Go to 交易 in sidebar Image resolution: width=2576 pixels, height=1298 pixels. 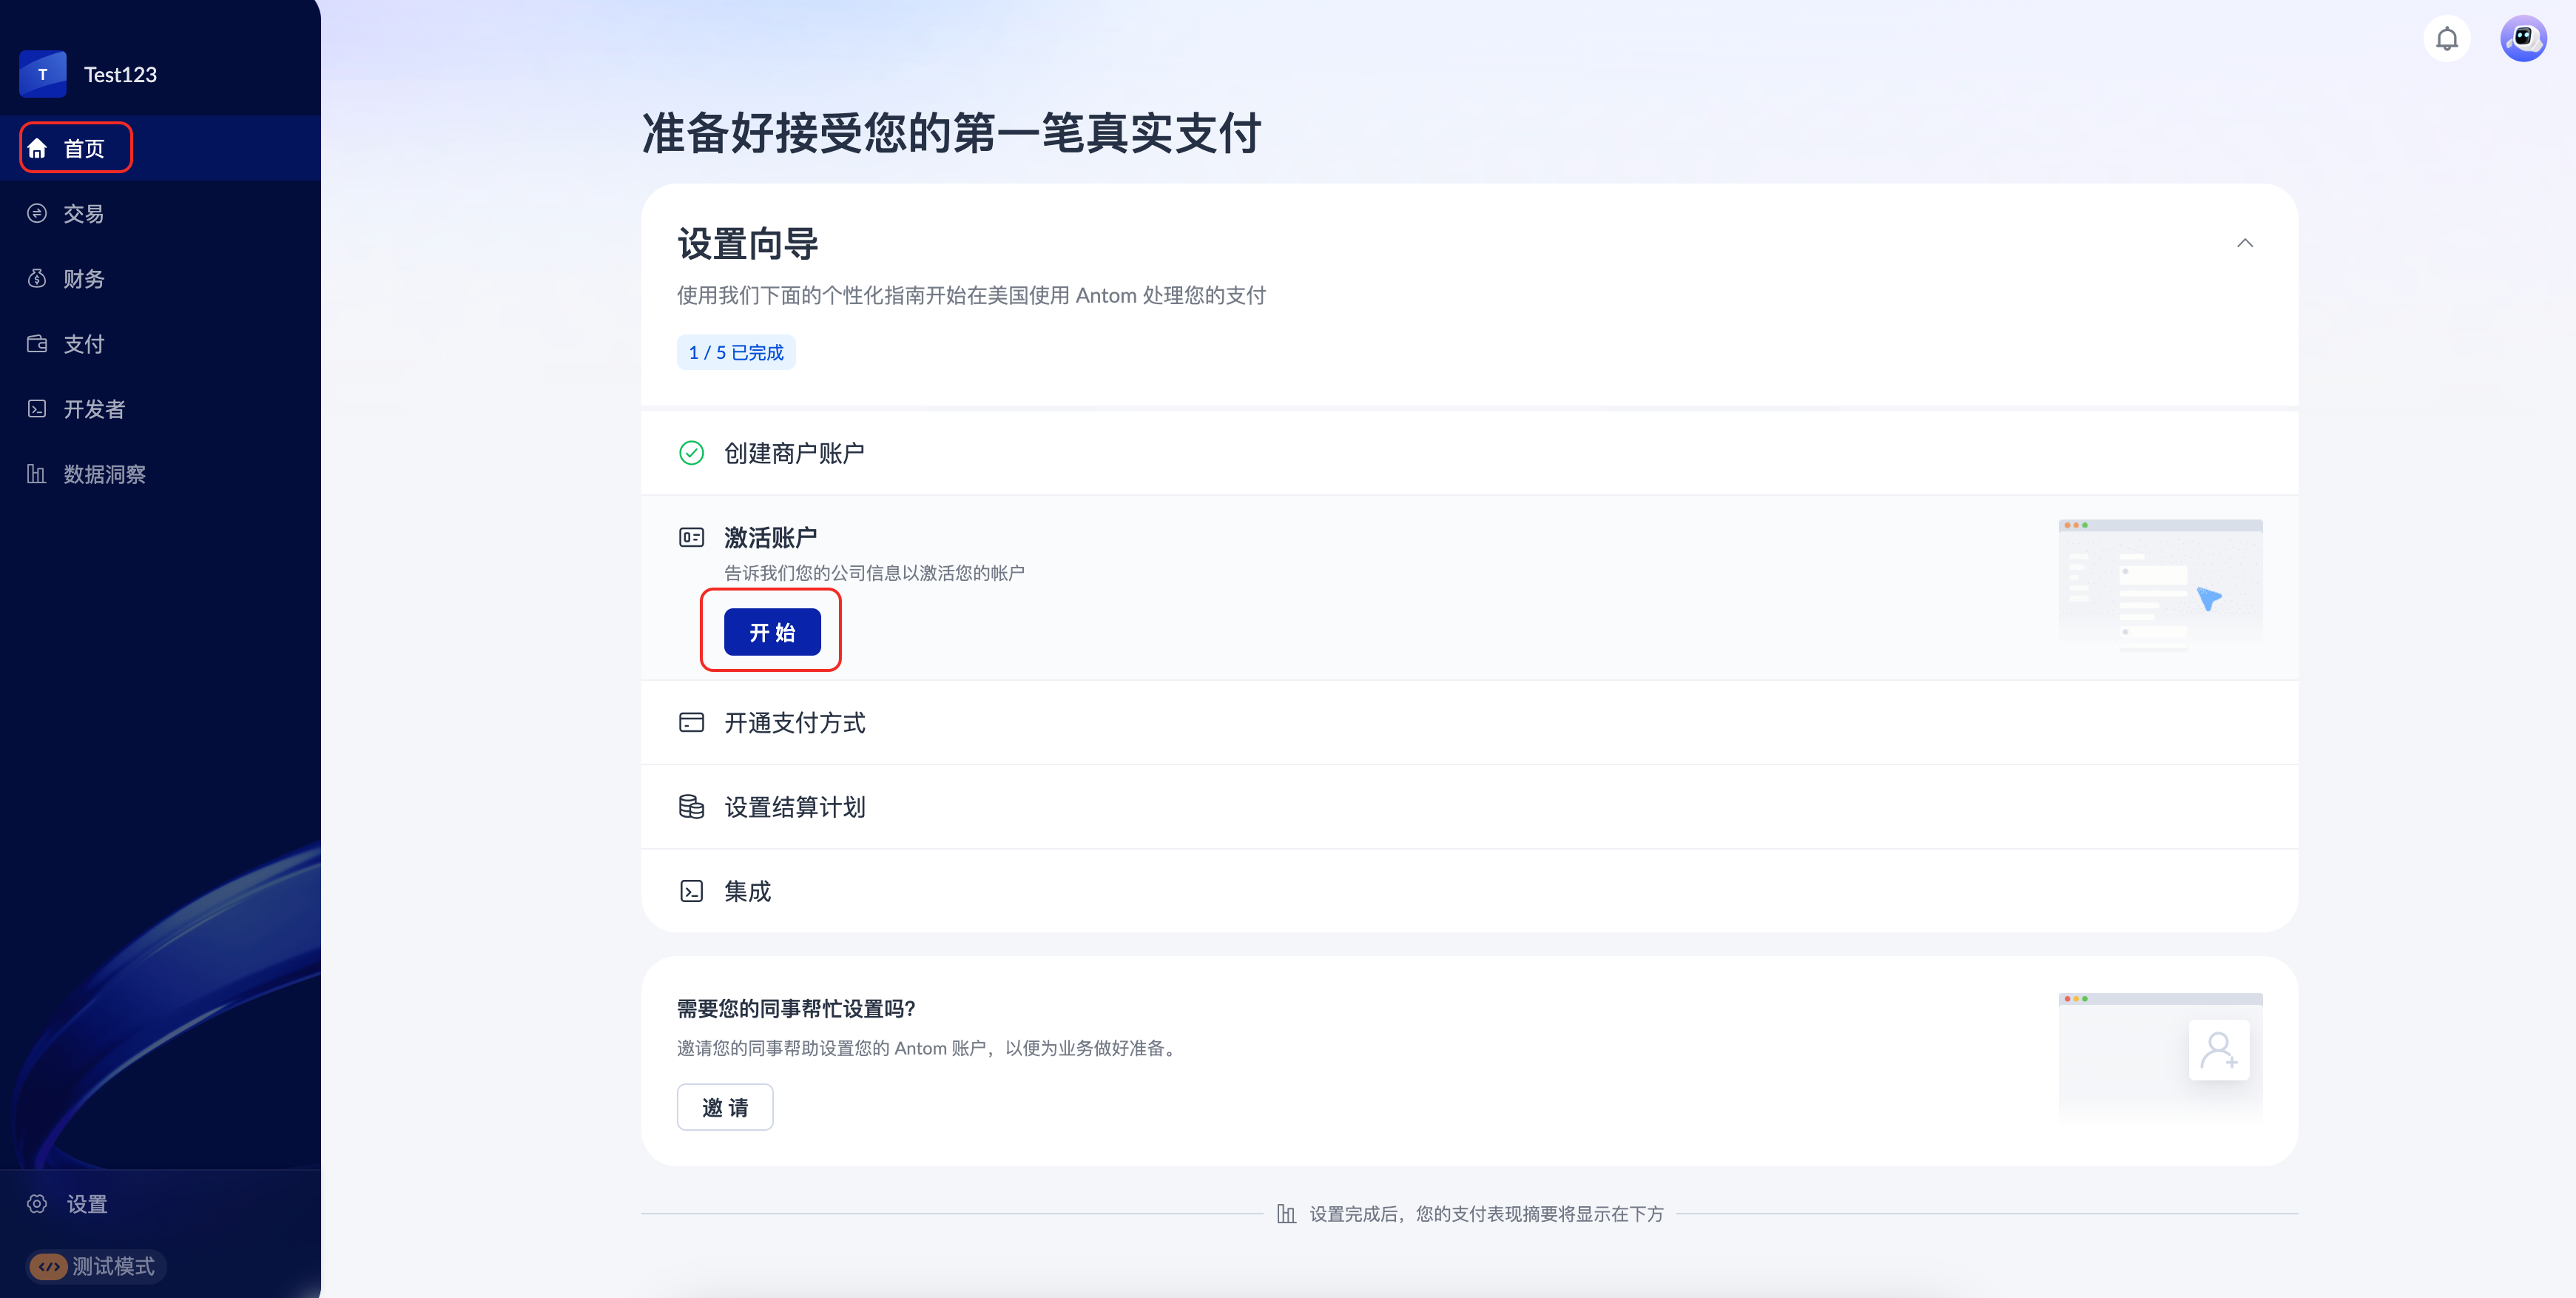(x=83, y=213)
